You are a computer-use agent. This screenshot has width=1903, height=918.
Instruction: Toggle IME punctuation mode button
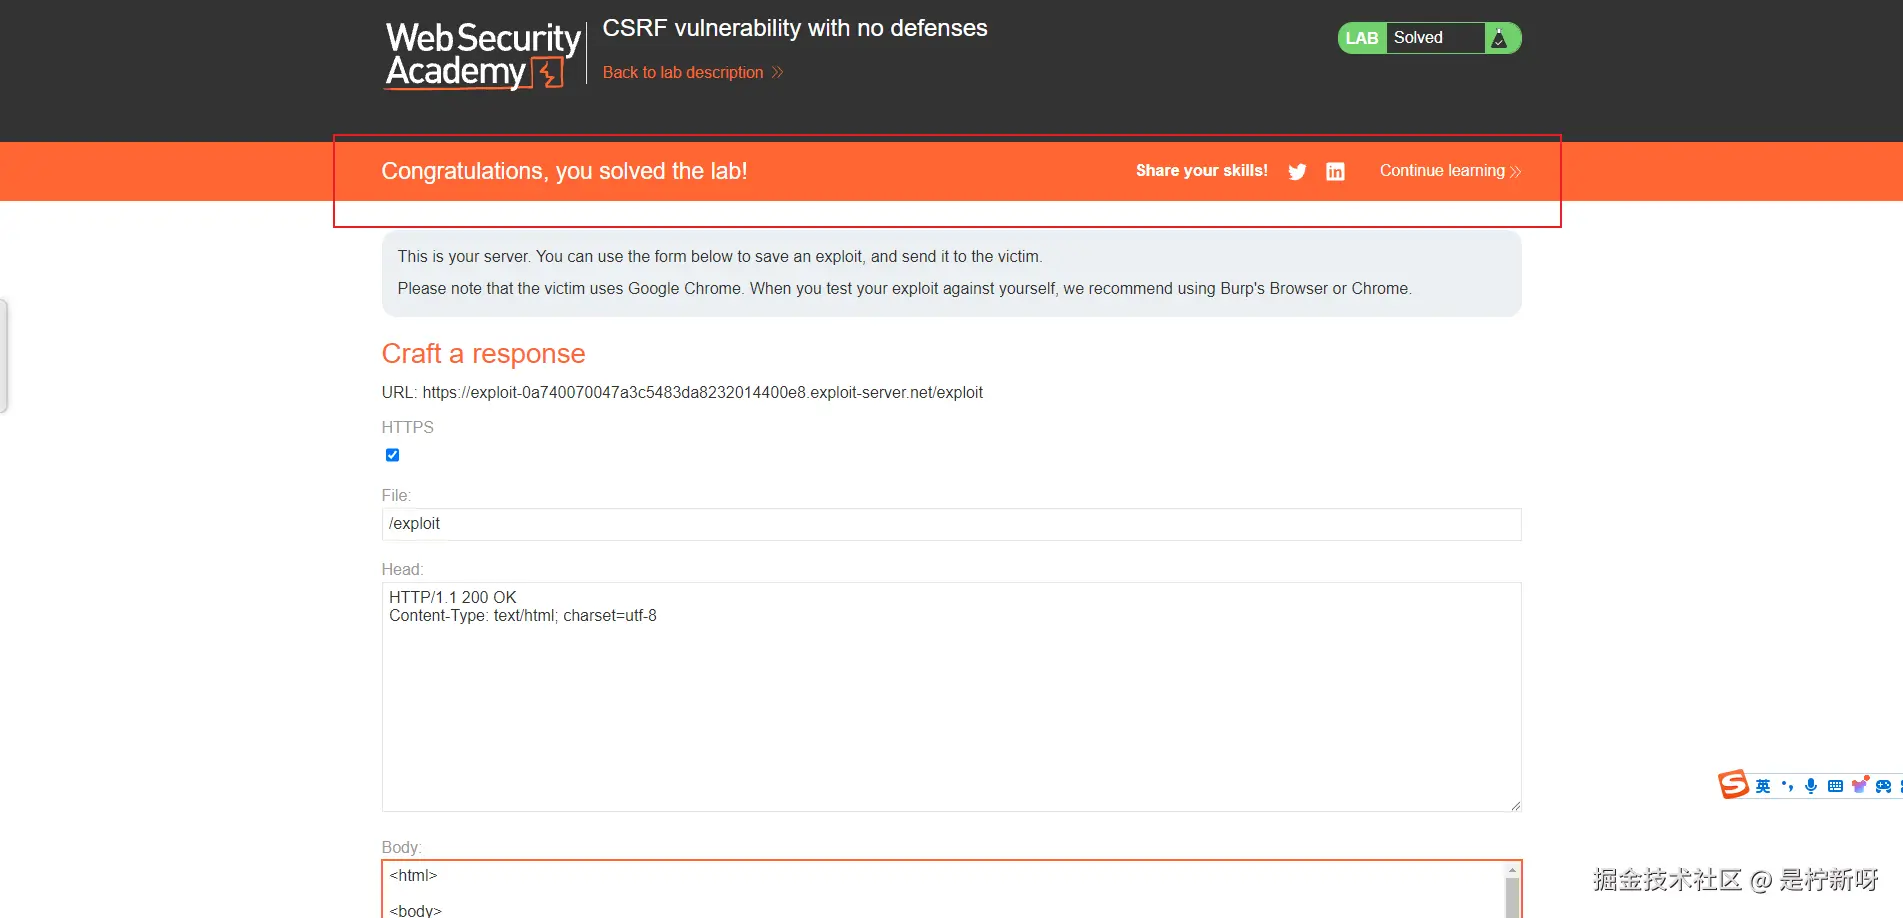click(1787, 786)
